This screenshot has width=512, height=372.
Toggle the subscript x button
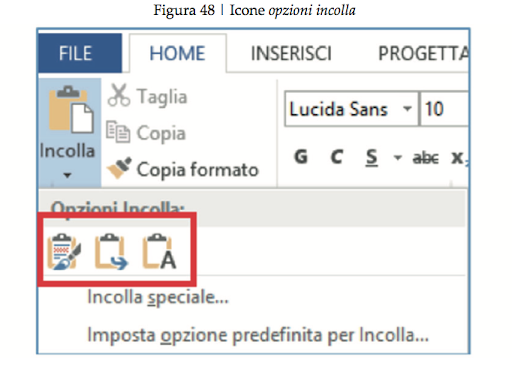[459, 158]
